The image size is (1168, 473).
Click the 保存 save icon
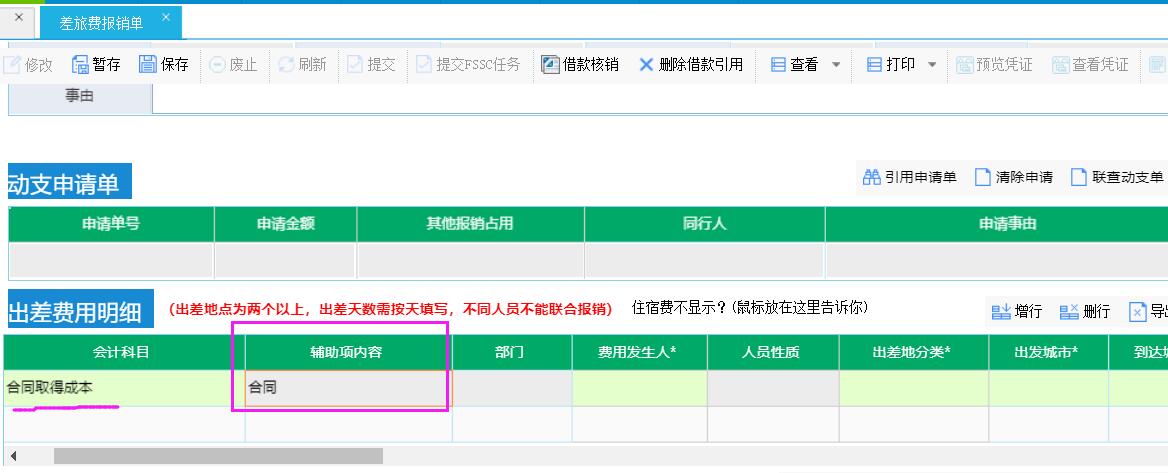[x=148, y=65]
